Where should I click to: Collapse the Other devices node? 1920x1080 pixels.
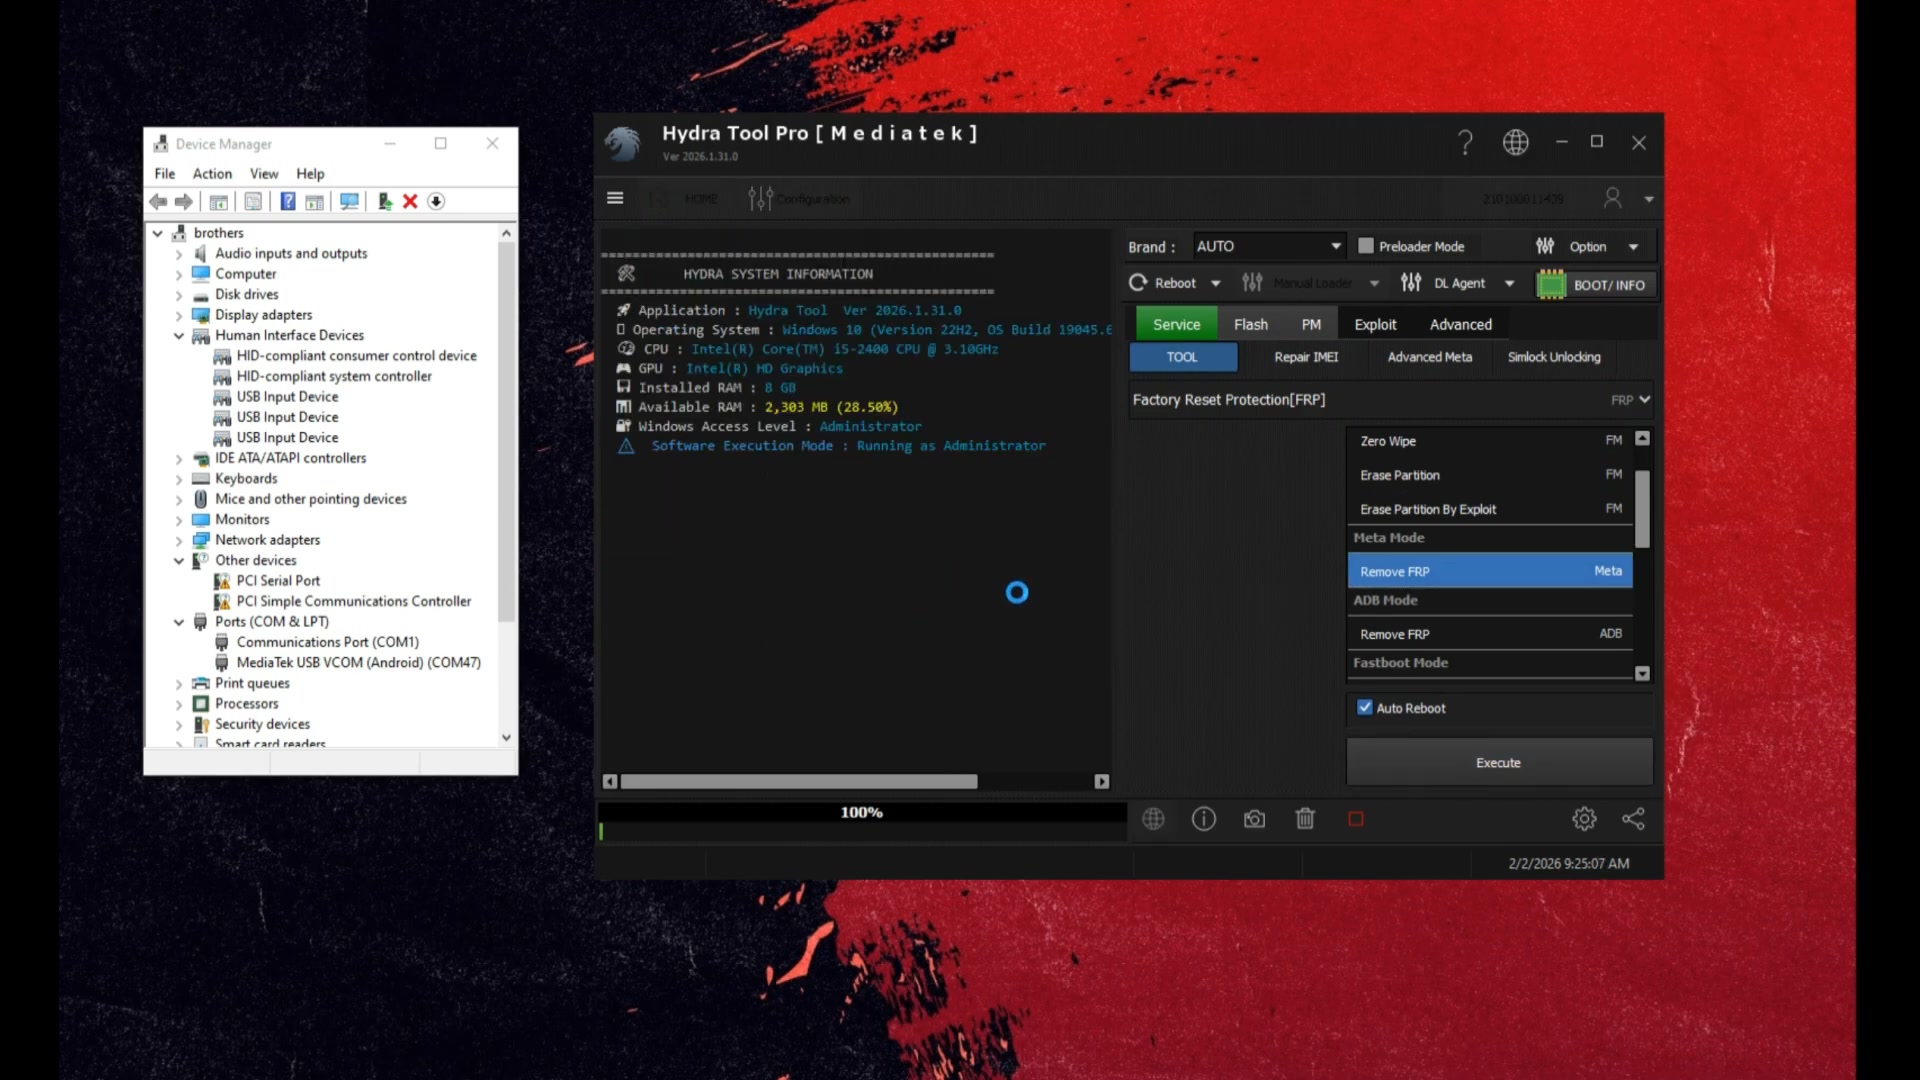[x=179, y=561]
